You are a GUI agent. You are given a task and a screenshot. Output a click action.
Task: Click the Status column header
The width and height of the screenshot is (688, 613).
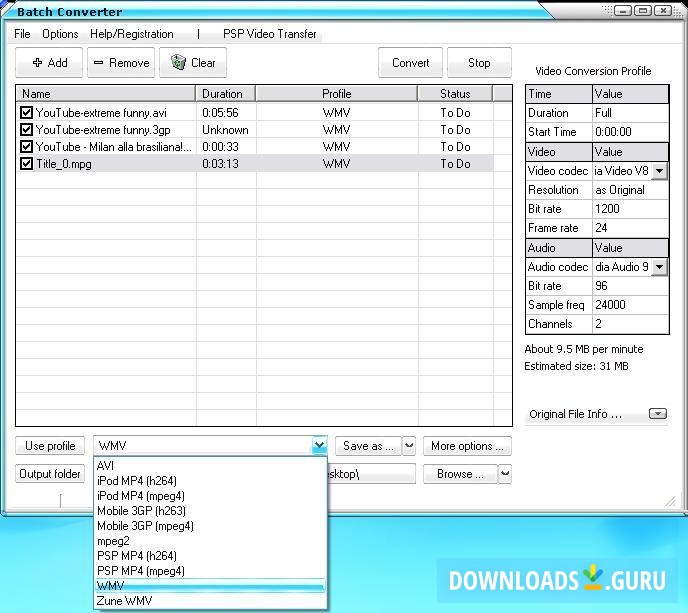click(455, 94)
